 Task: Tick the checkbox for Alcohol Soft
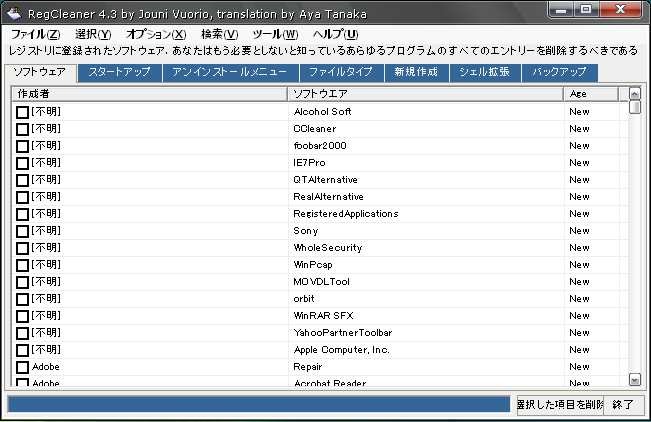[x=22, y=112]
